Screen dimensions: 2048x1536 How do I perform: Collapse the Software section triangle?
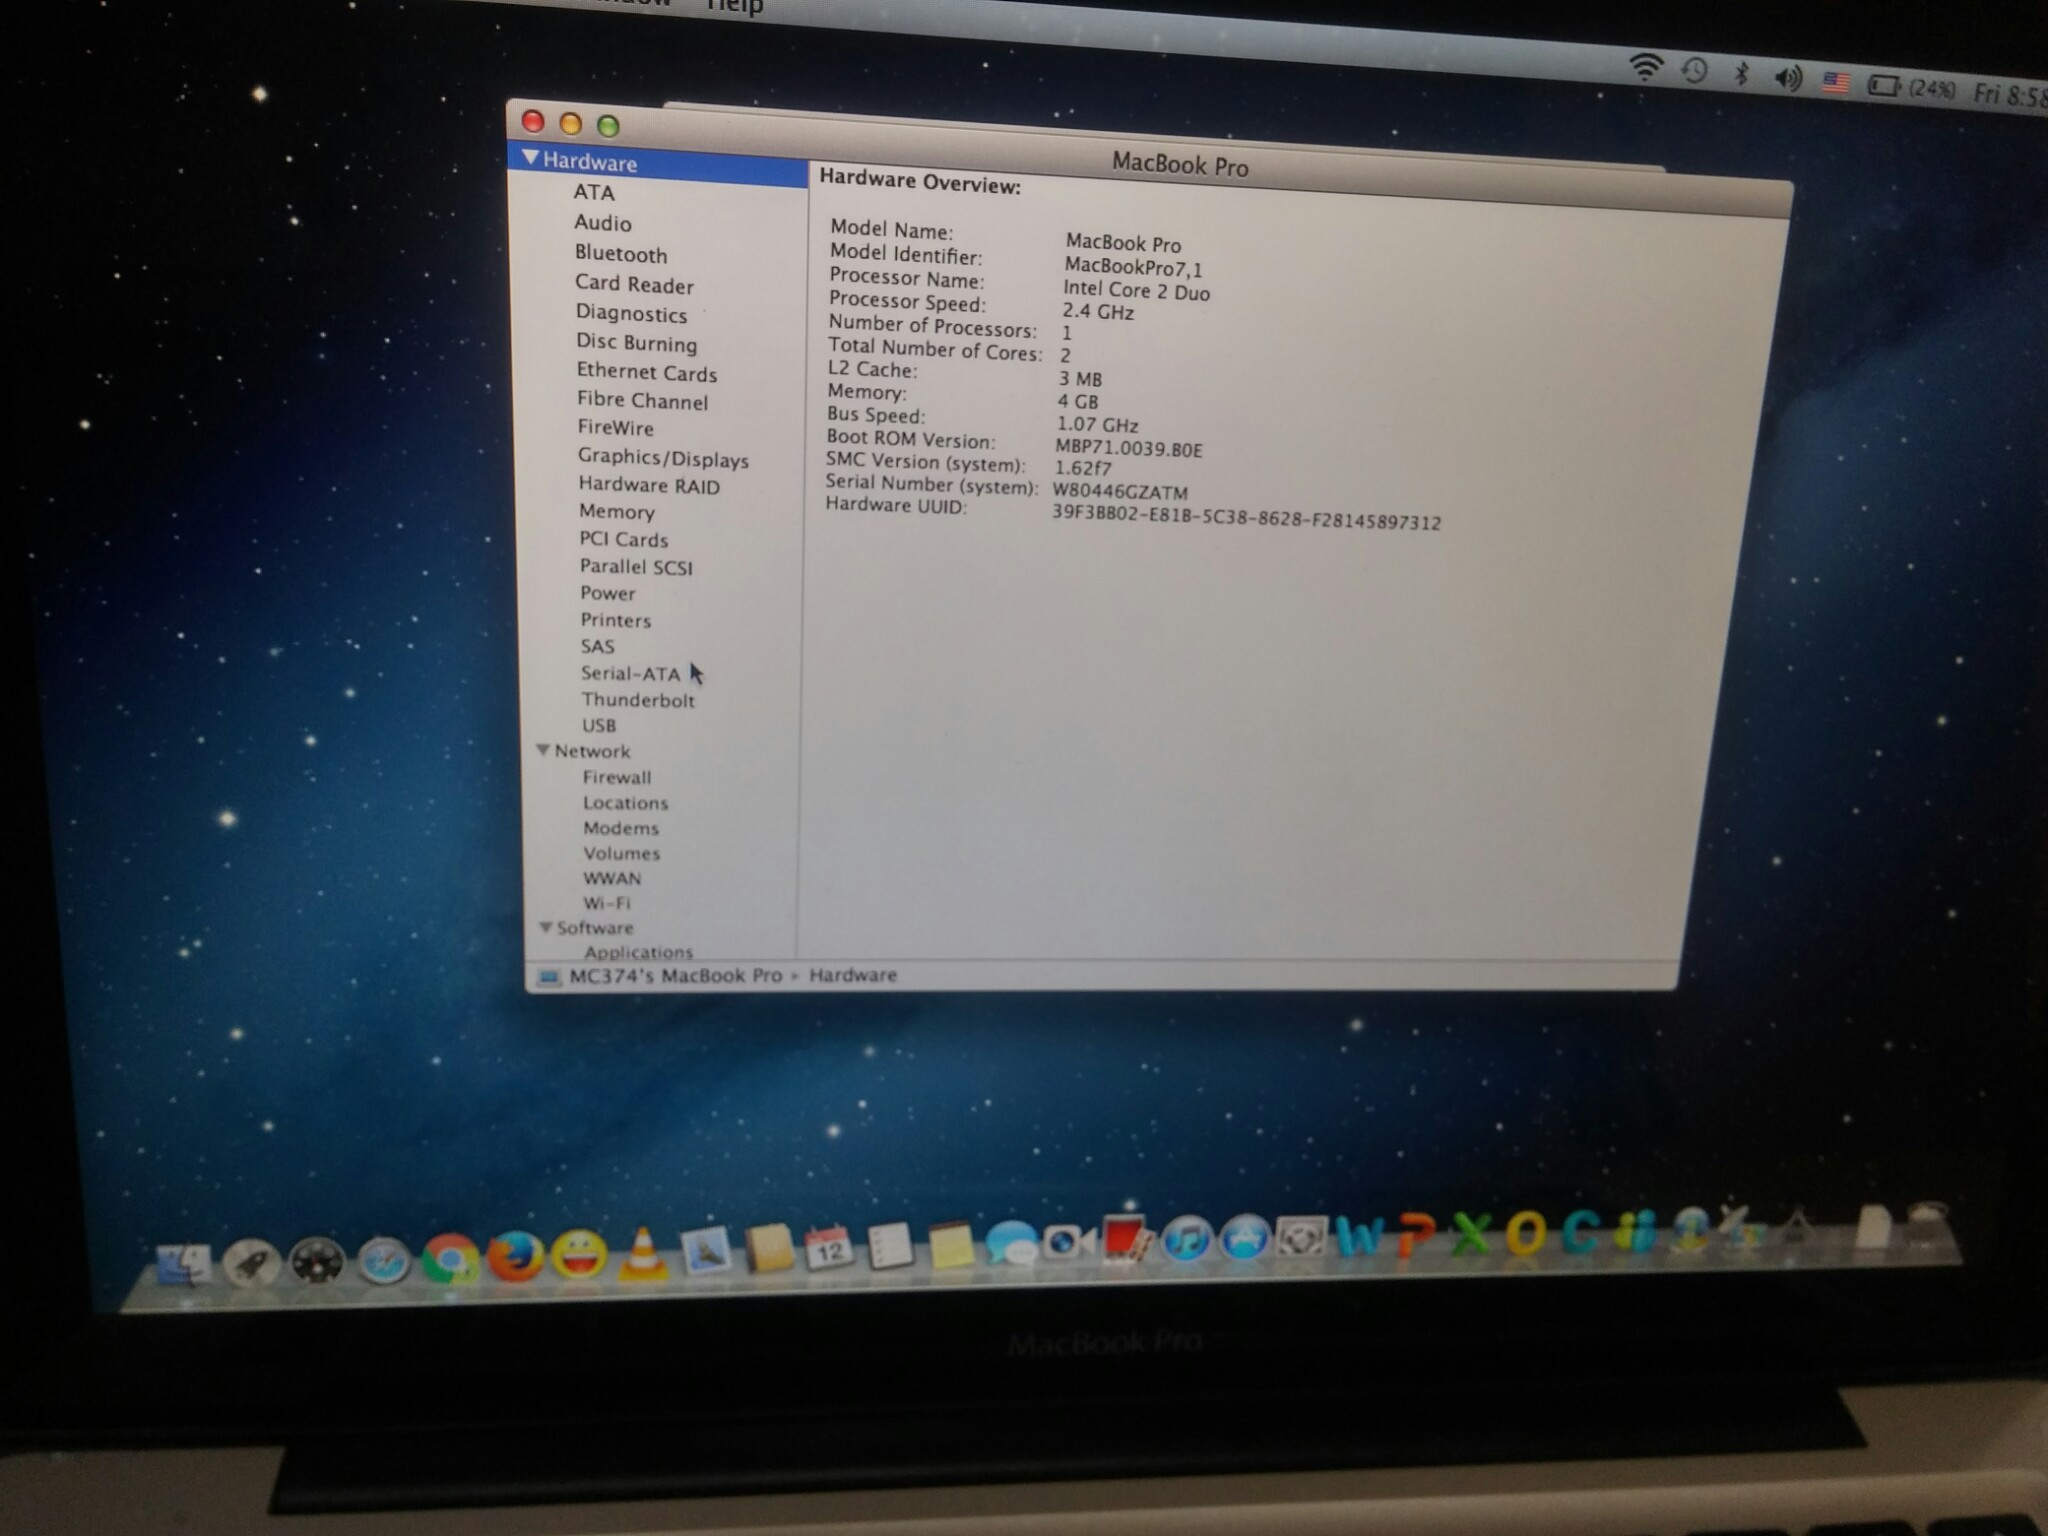pos(546,927)
